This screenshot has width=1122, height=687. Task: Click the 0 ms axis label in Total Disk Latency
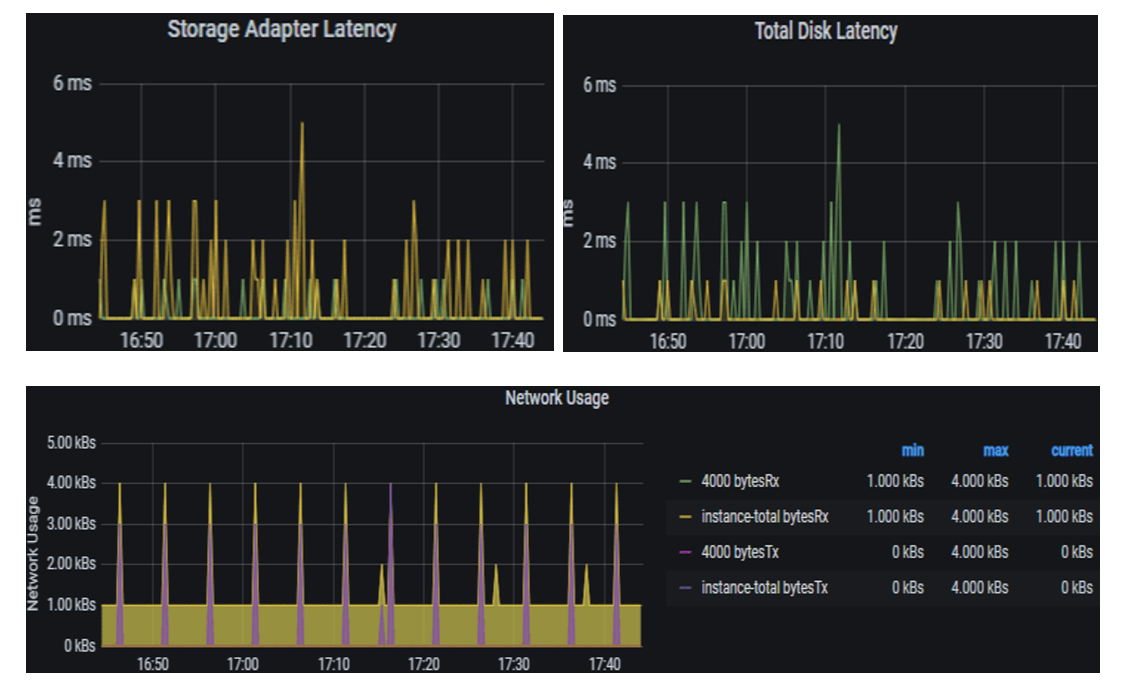point(600,319)
